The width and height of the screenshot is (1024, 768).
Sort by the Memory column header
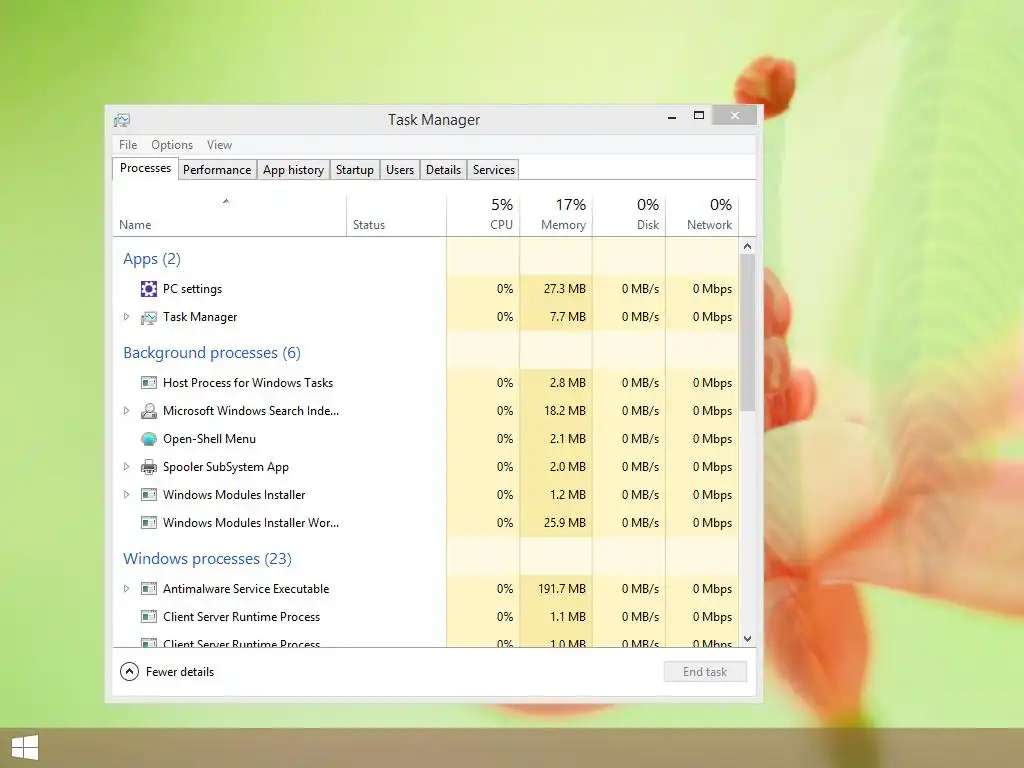point(556,216)
